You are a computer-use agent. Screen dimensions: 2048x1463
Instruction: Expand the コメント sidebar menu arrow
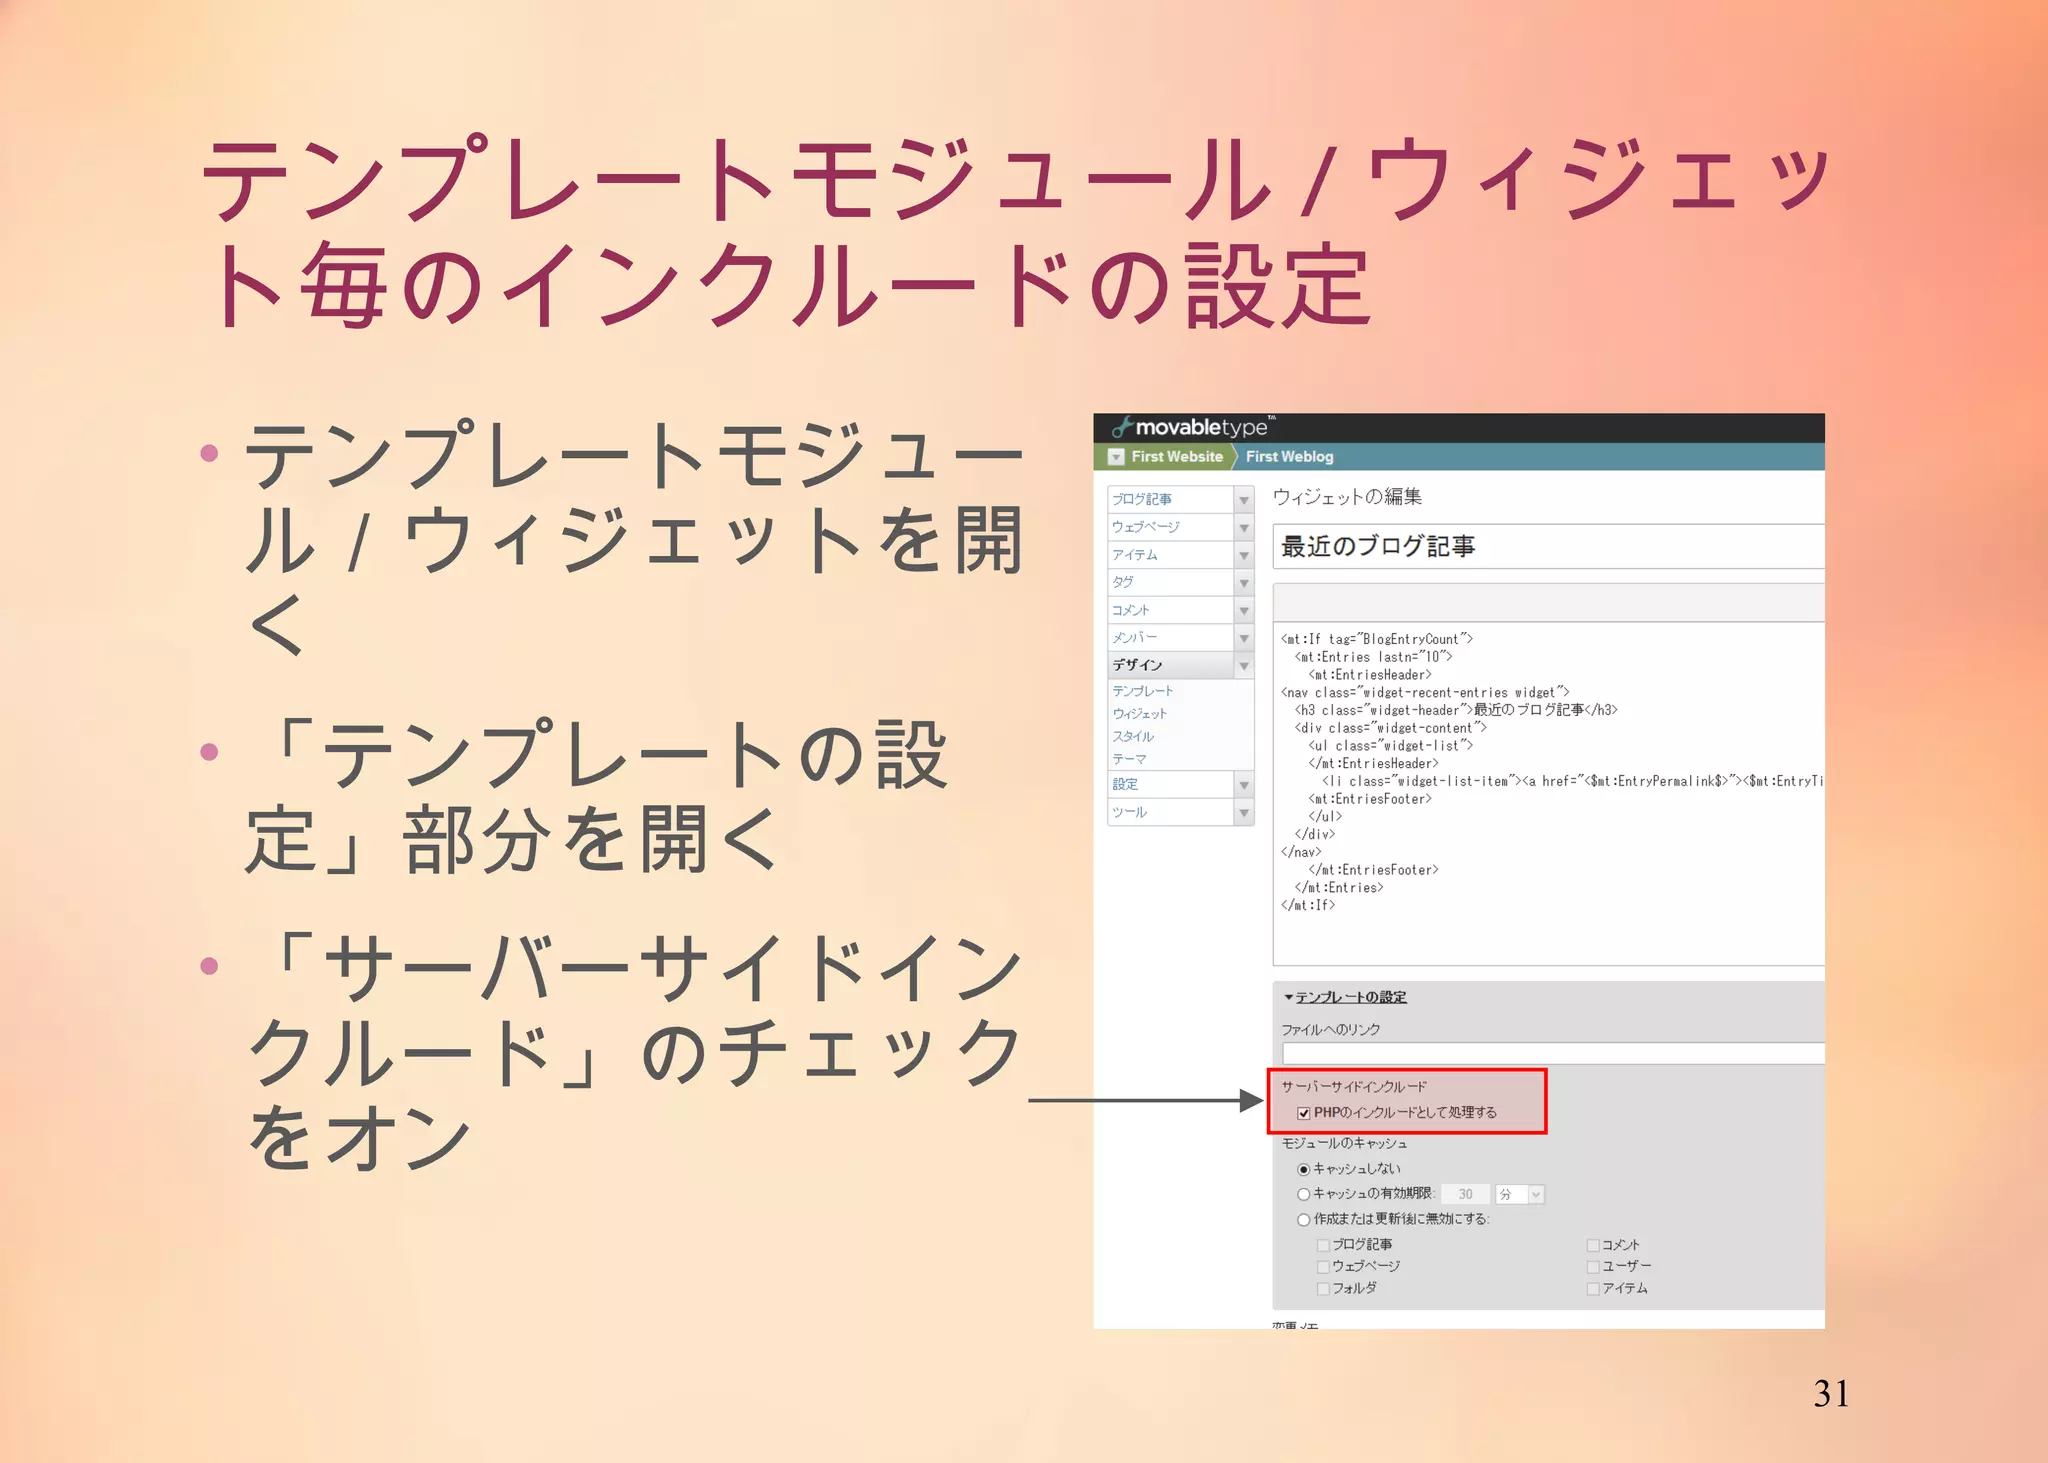pos(1244,610)
